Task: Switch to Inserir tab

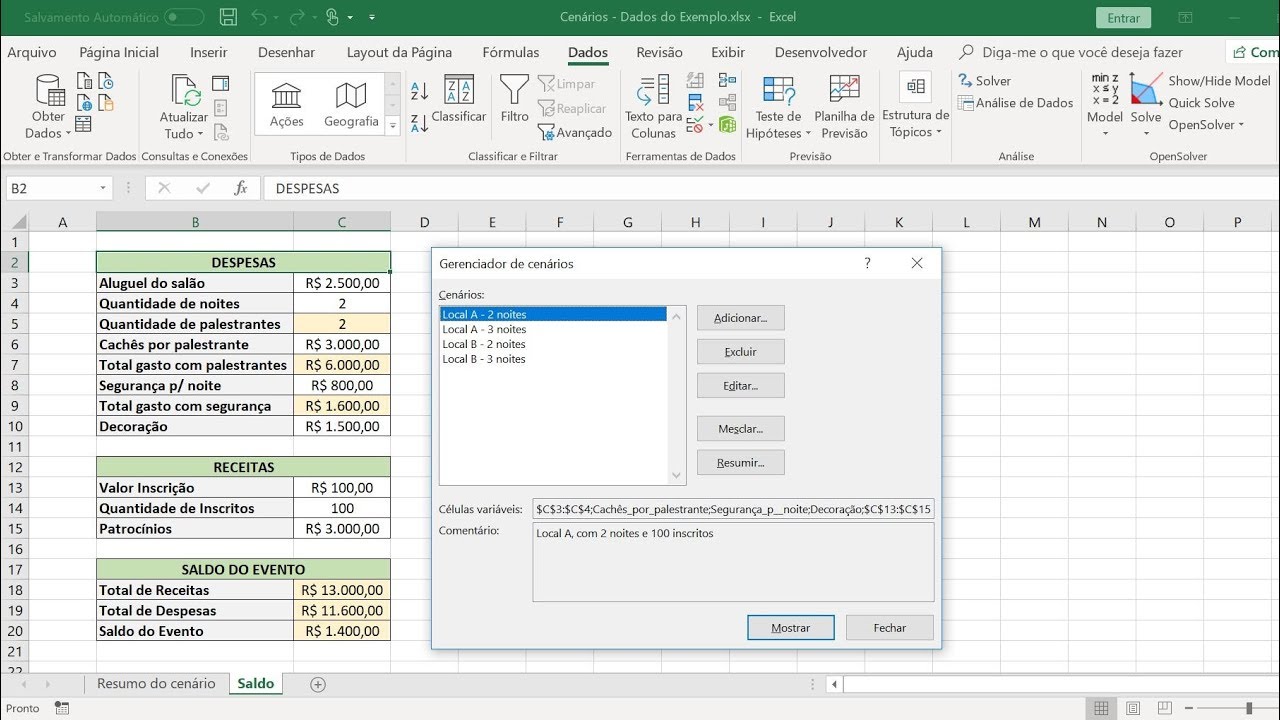Action: [x=209, y=52]
